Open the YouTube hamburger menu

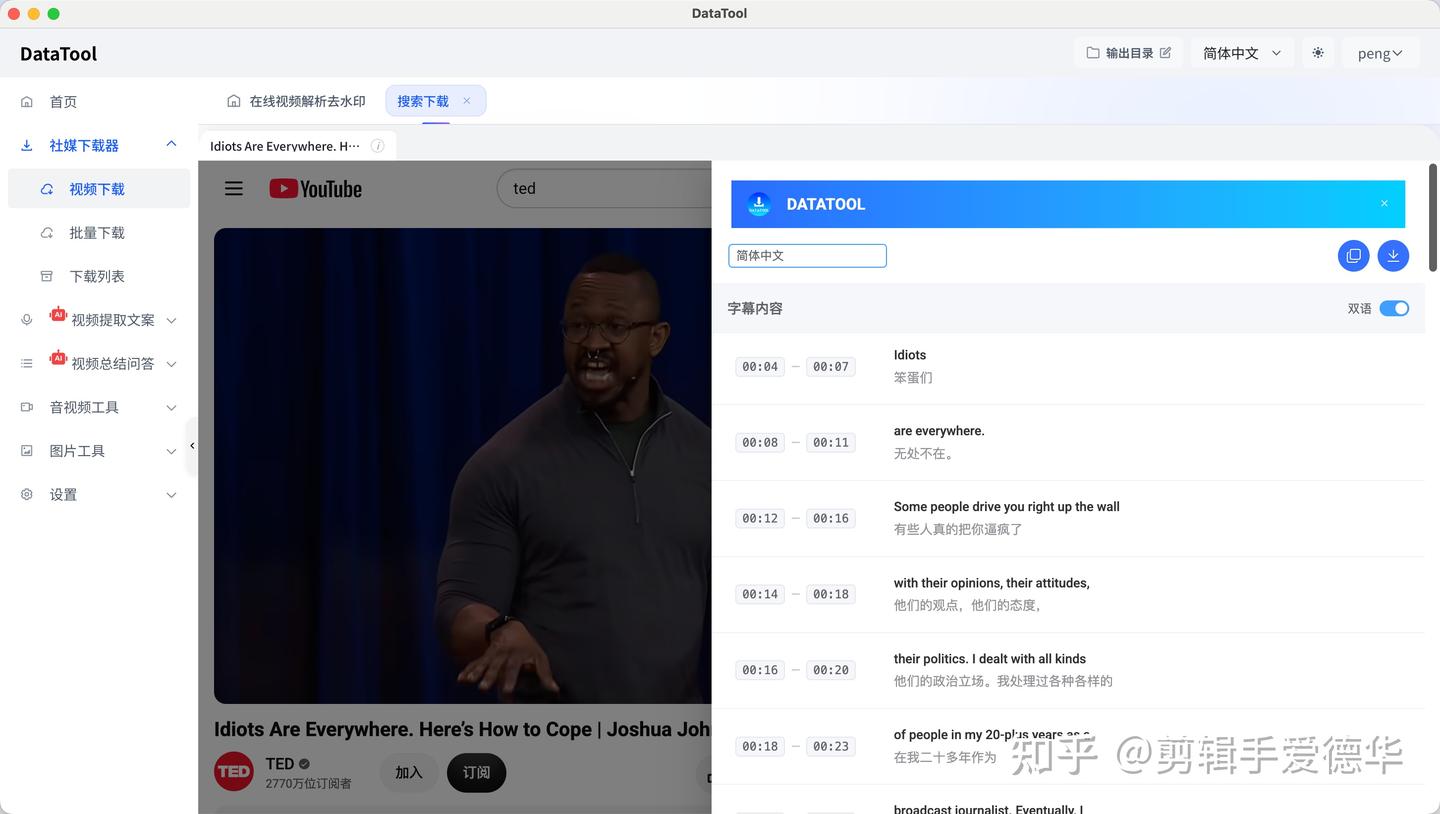[234, 188]
